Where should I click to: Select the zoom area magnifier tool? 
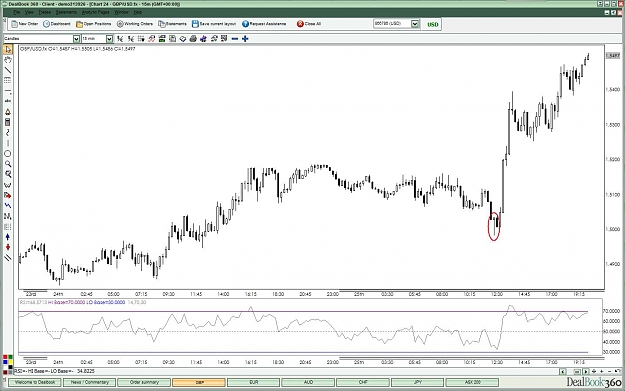[x=8, y=174]
